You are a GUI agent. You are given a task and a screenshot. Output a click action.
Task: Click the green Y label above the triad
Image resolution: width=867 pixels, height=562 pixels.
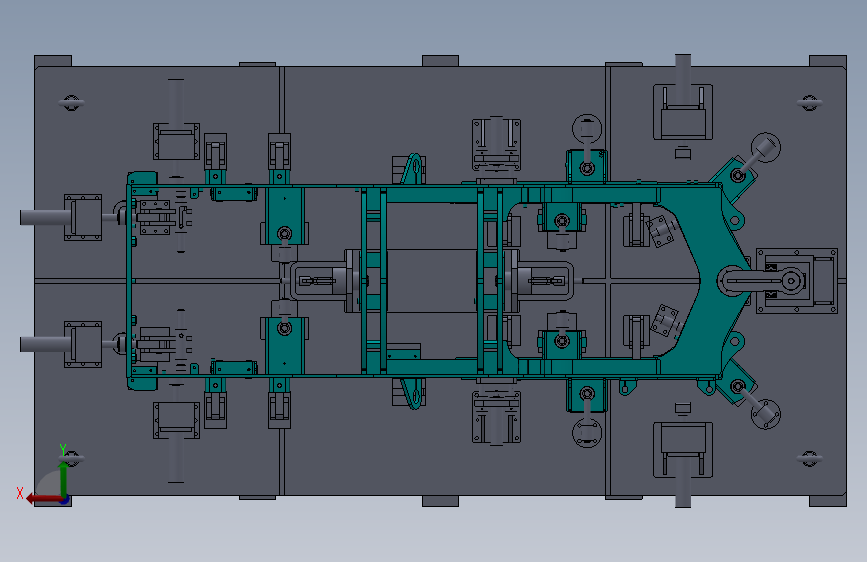[x=63, y=449]
